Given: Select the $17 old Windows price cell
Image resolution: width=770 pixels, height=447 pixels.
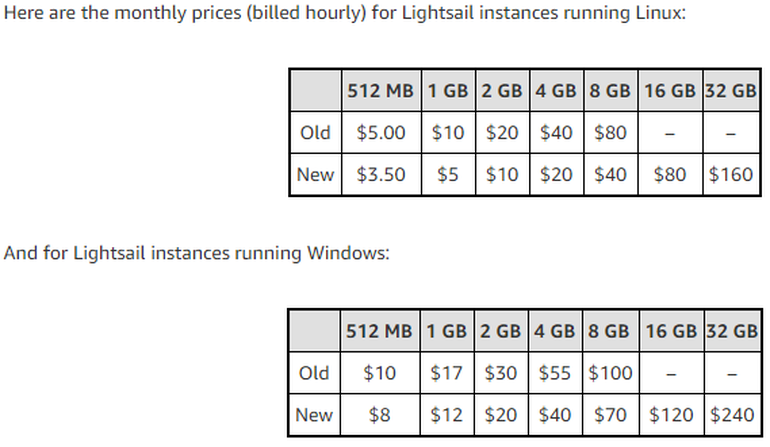Looking at the screenshot, I should pyautogui.click(x=448, y=373).
